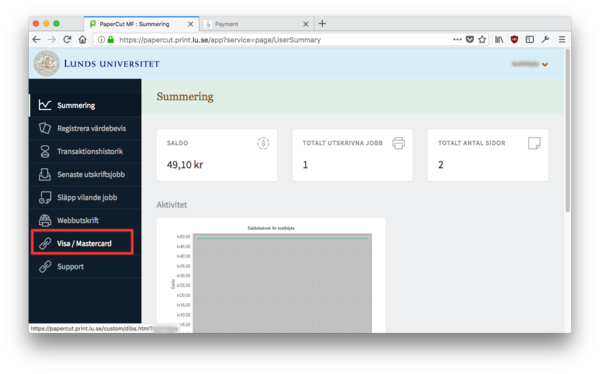Open the browser hamburger menu
600x374 pixels.
coord(562,39)
